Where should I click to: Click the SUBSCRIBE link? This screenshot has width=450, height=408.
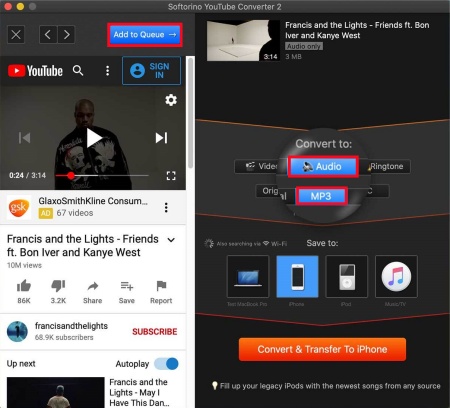(155, 332)
